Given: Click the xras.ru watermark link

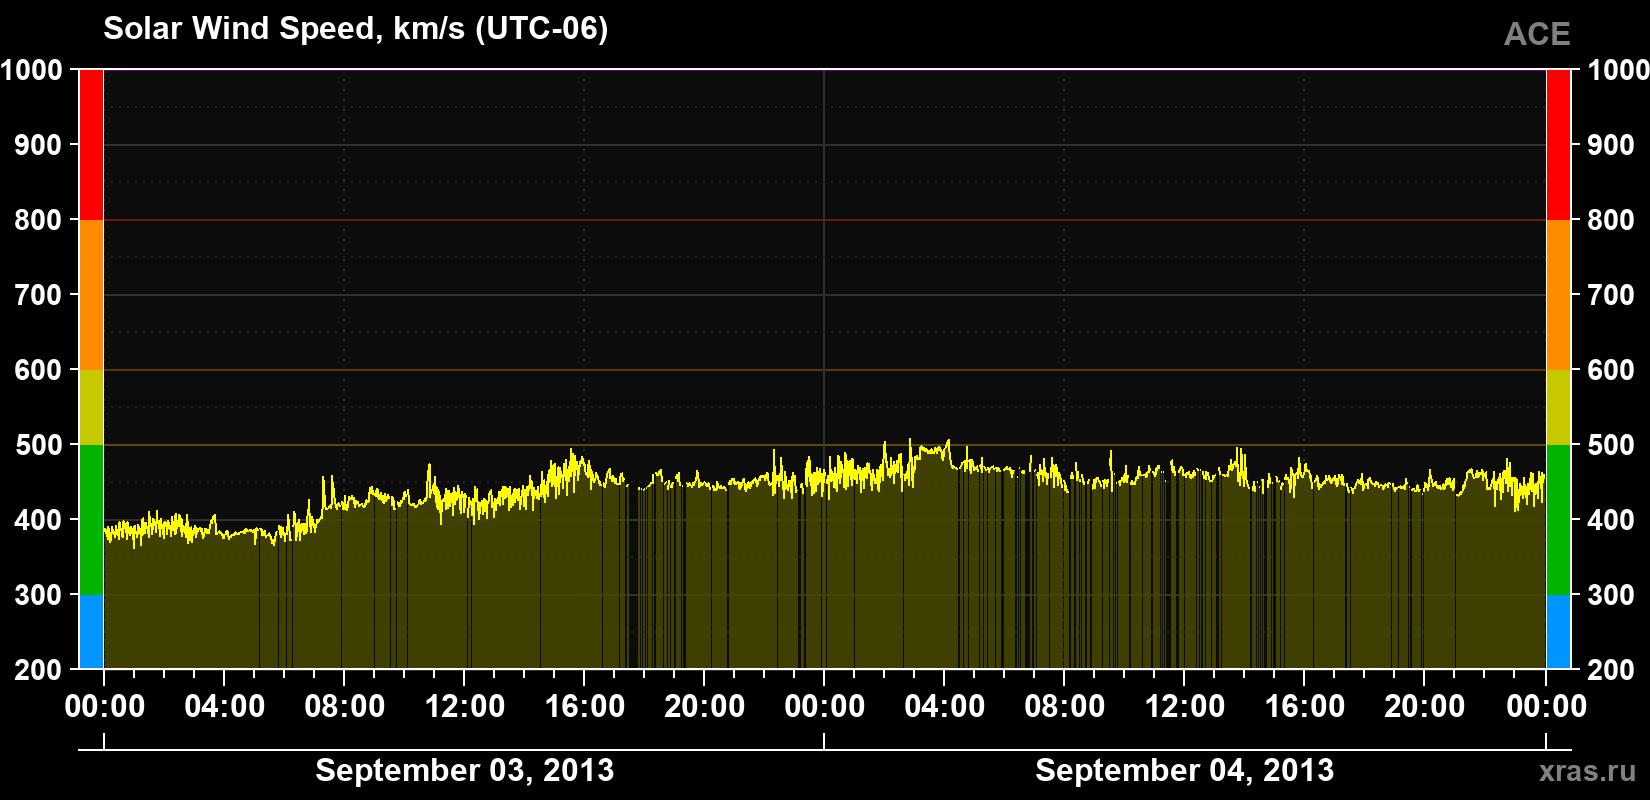Looking at the screenshot, I should 1588,771.
